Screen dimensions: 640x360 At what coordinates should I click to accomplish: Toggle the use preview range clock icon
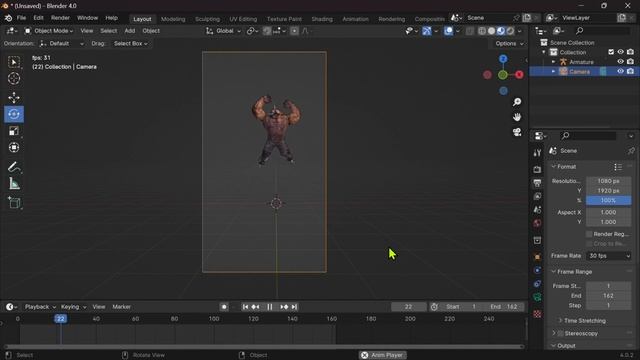pos(434,307)
